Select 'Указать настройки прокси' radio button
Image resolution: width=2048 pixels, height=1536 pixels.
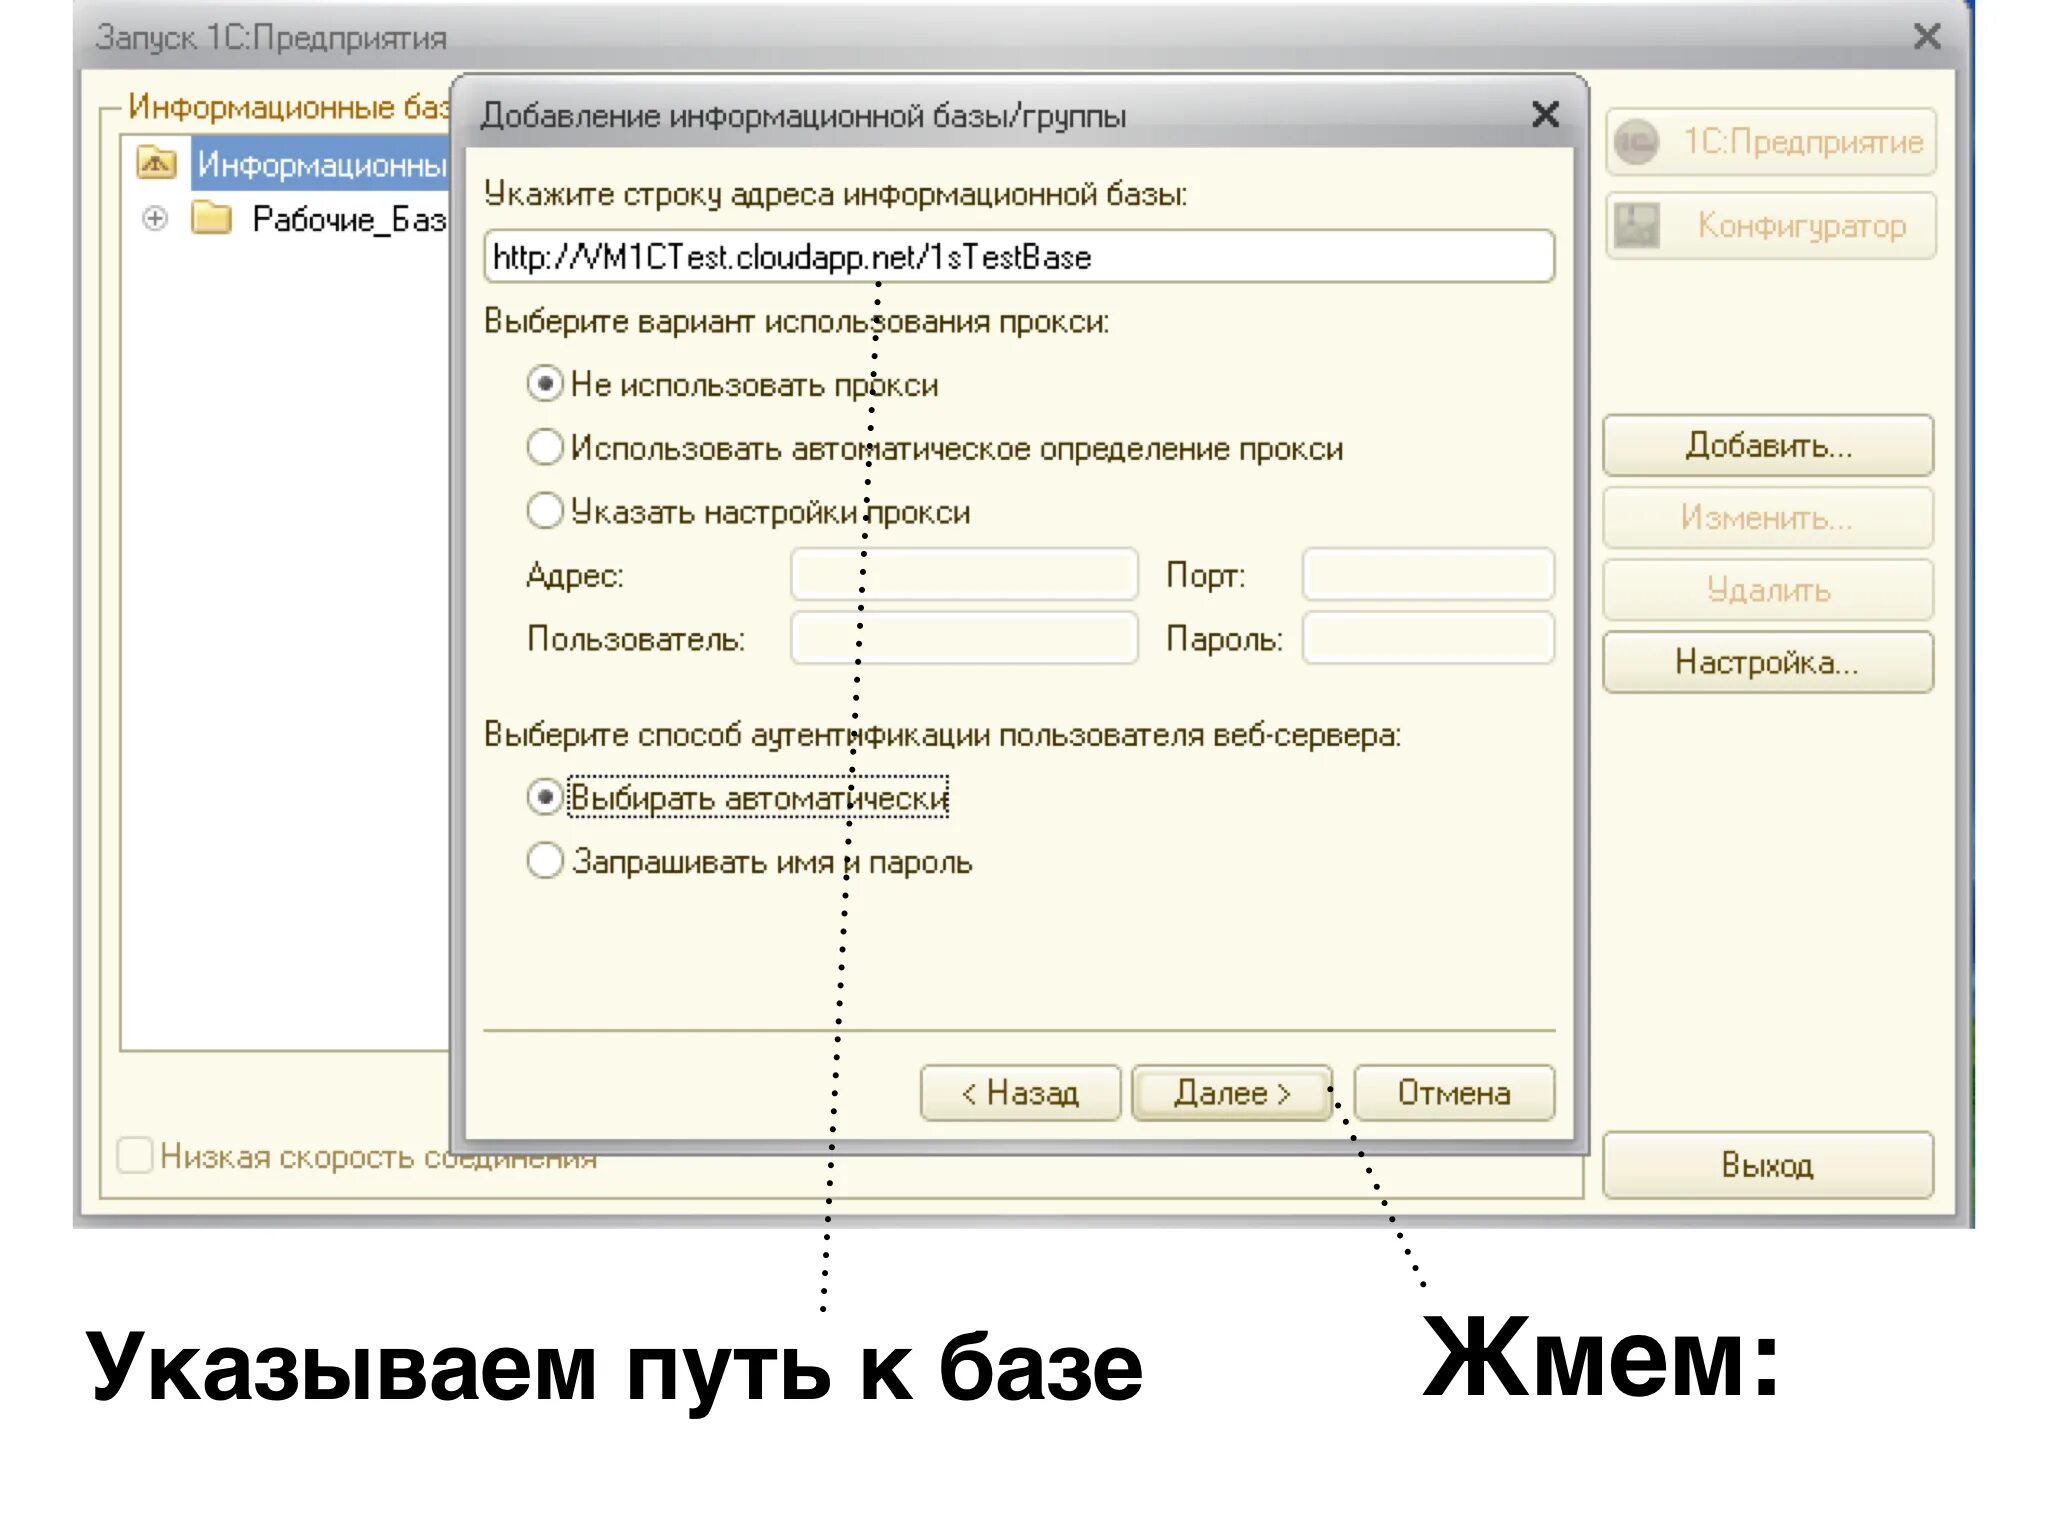coord(545,511)
